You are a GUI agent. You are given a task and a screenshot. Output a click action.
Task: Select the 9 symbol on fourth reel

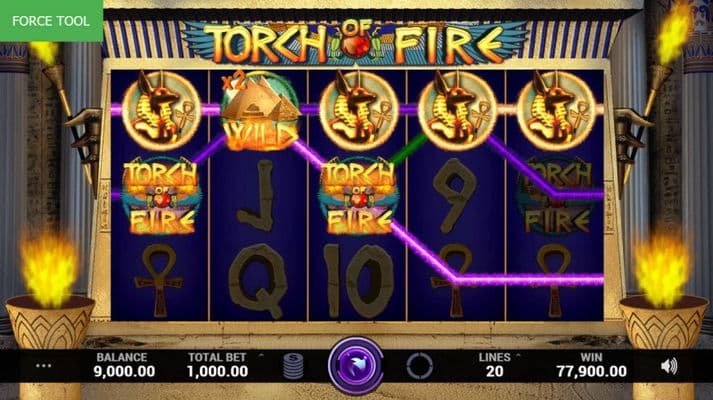[x=455, y=195]
